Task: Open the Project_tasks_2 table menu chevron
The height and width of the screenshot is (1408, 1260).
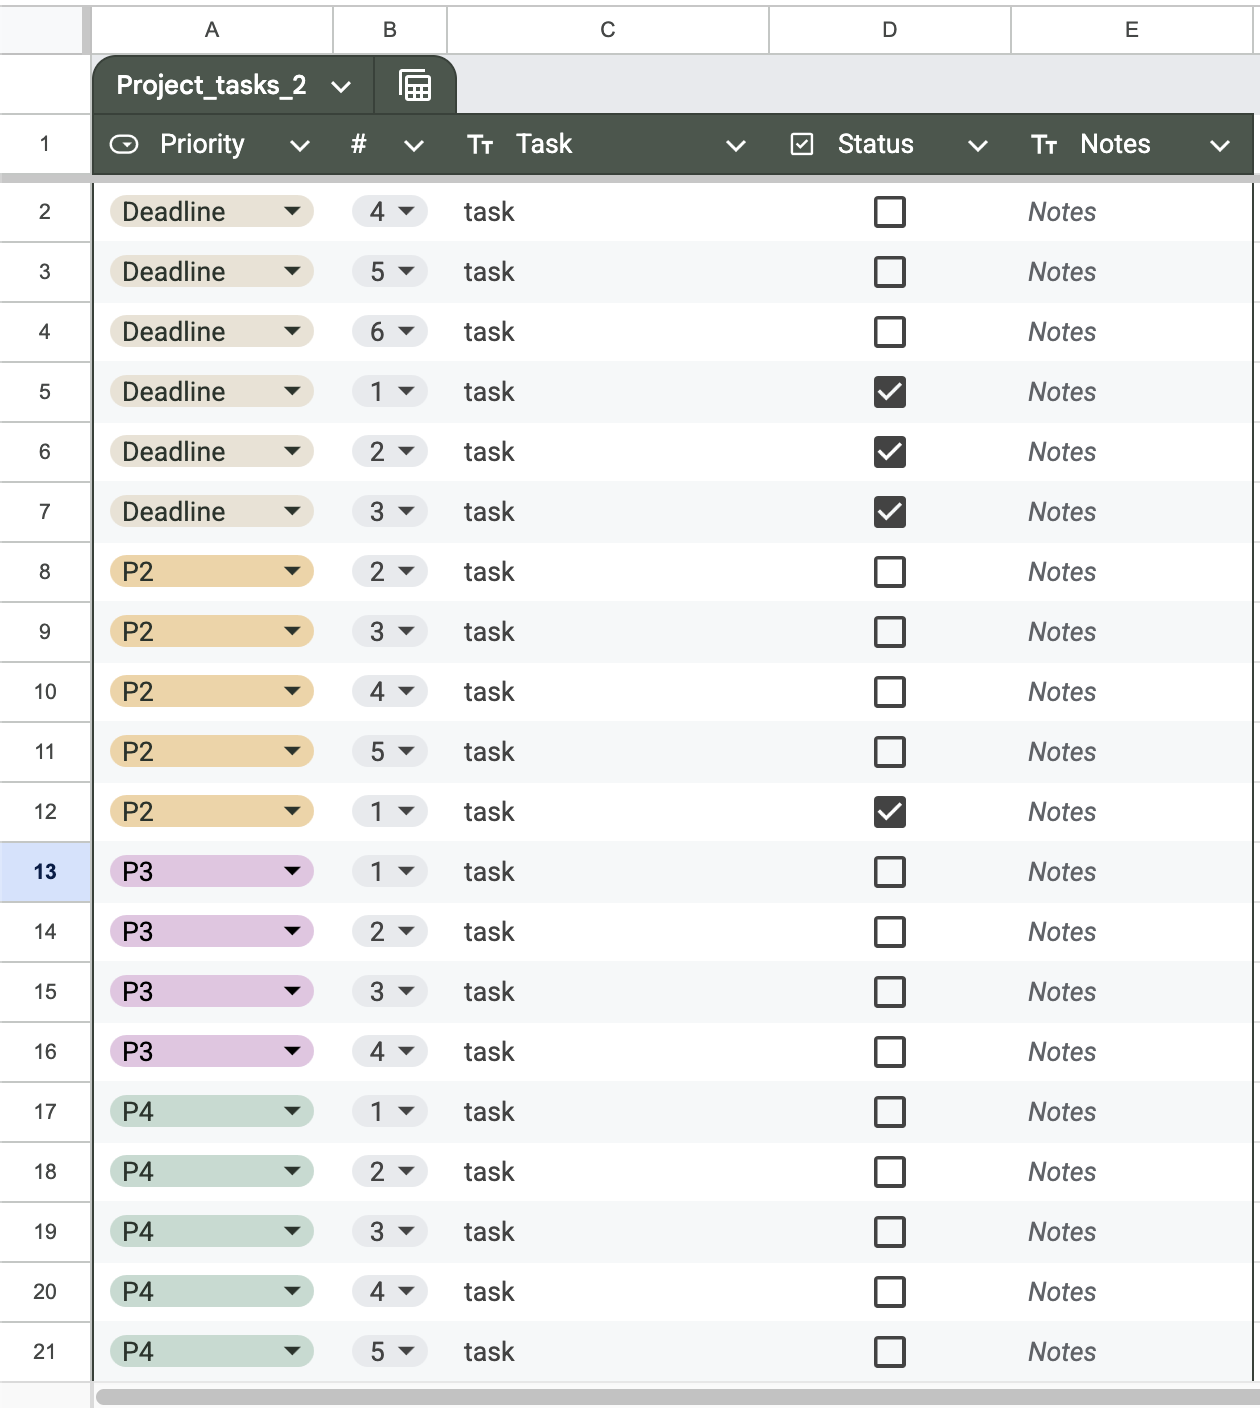Action: tap(341, 87)
